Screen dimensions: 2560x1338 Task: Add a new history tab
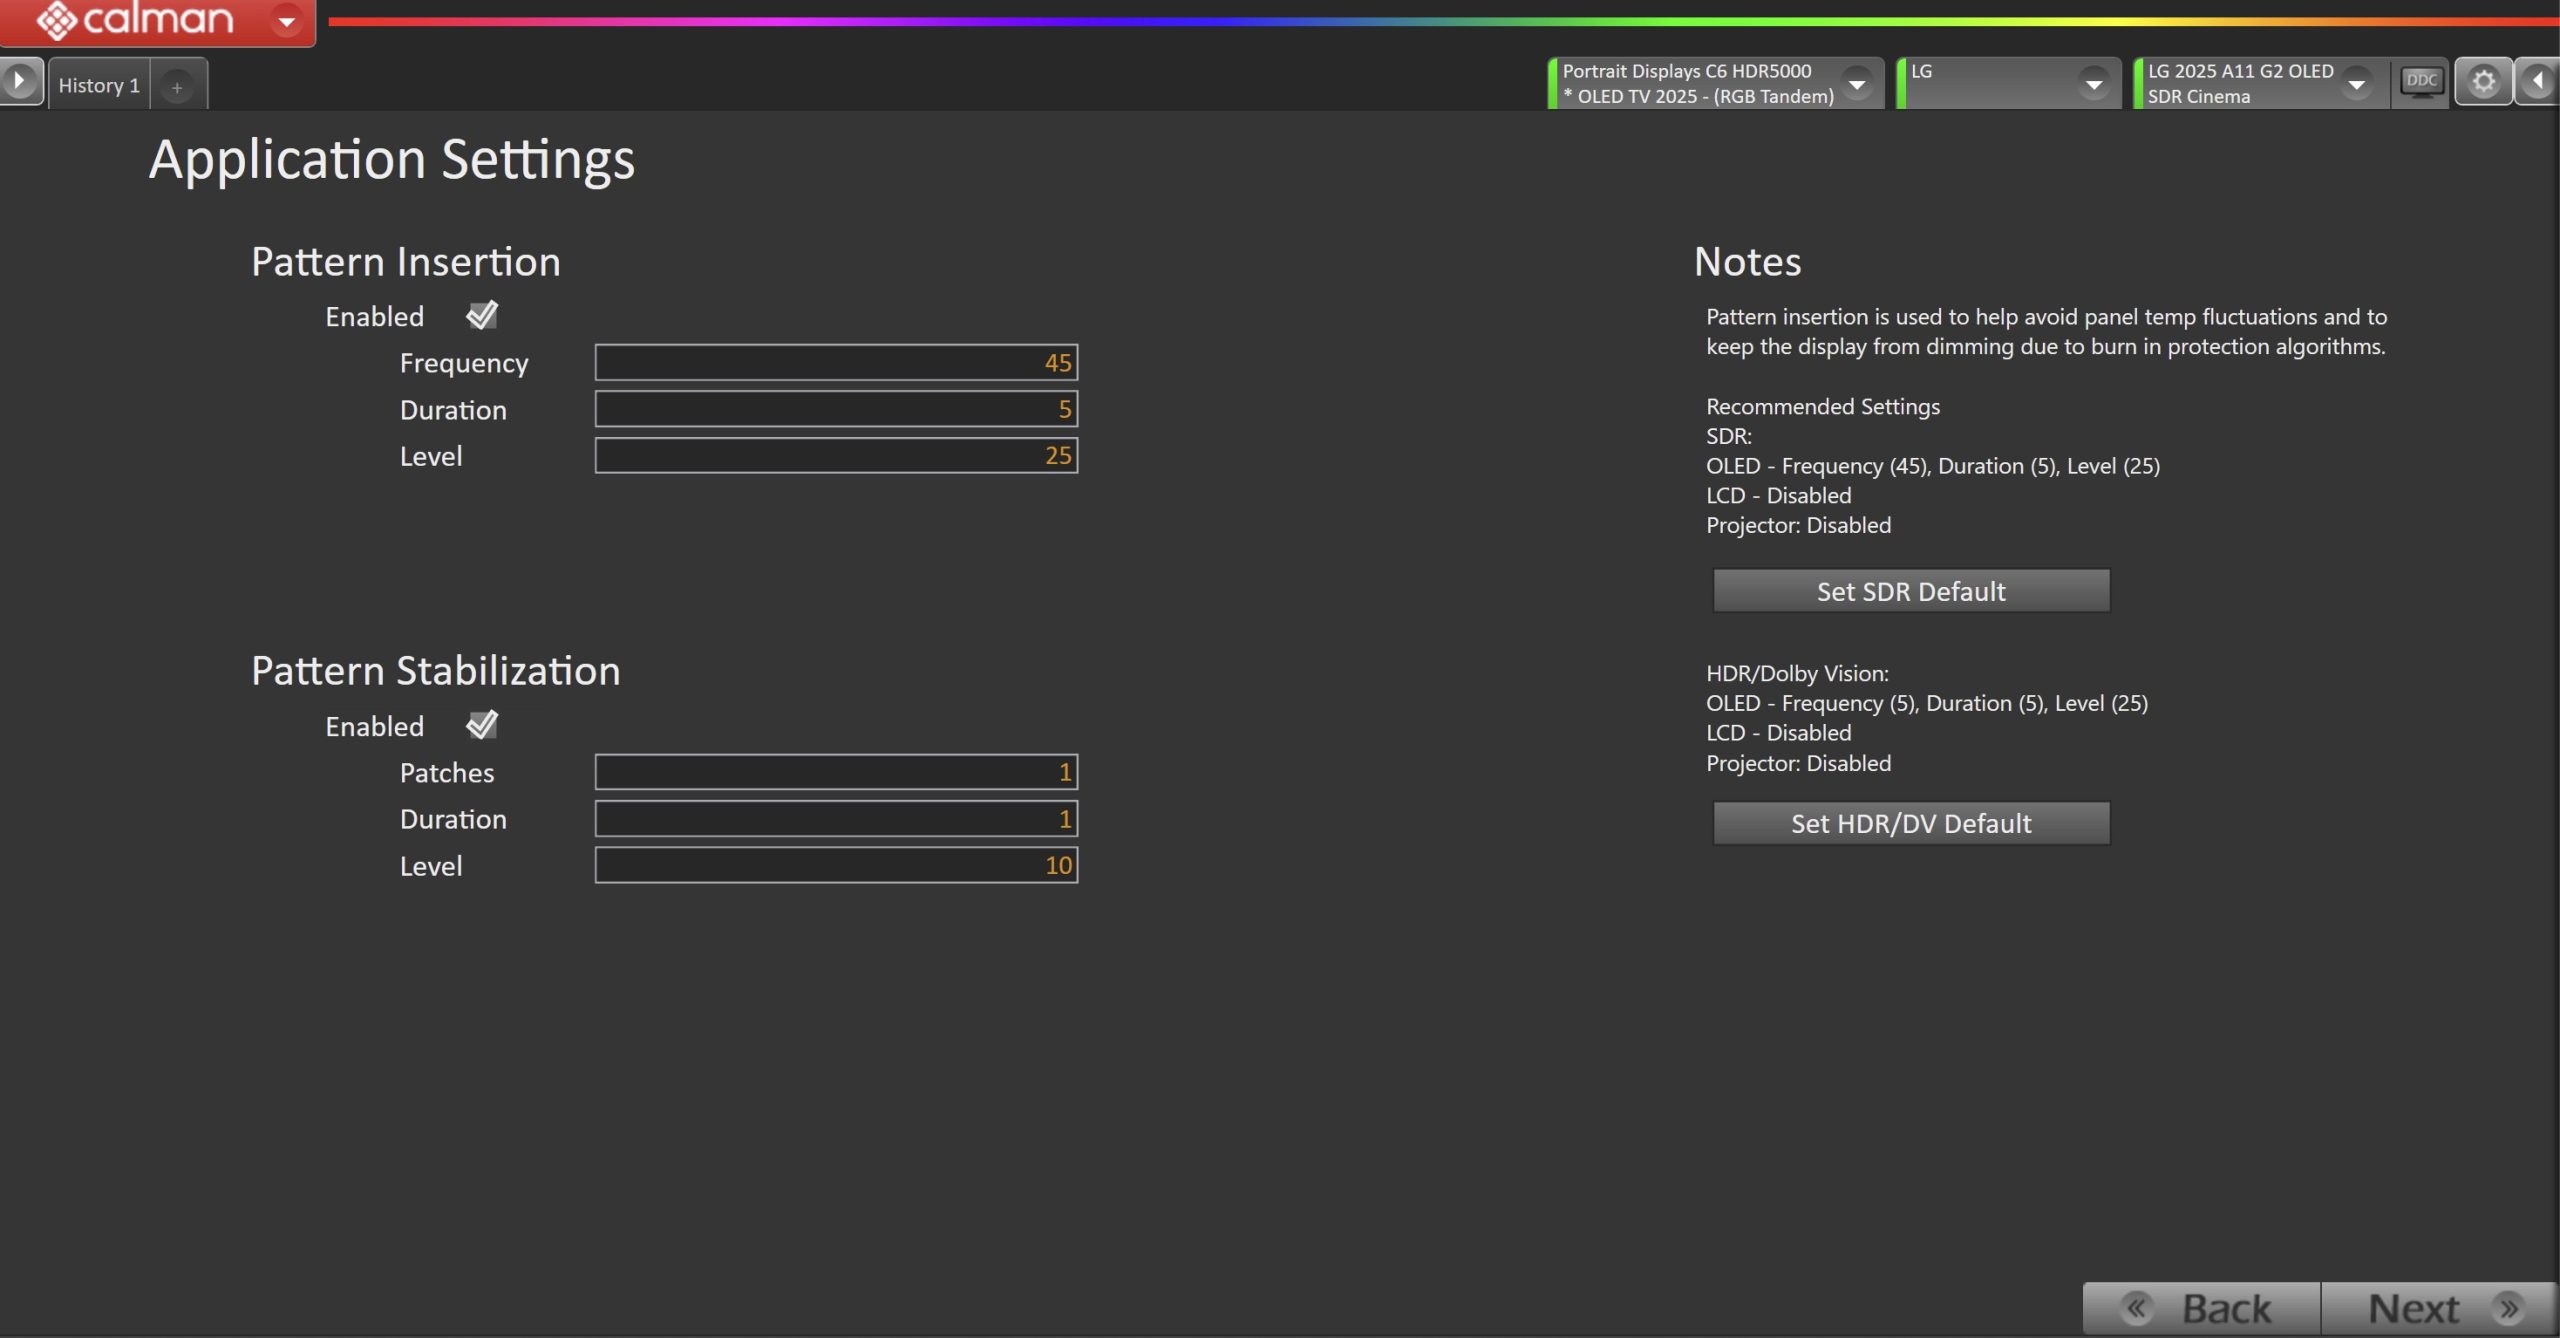177,87
